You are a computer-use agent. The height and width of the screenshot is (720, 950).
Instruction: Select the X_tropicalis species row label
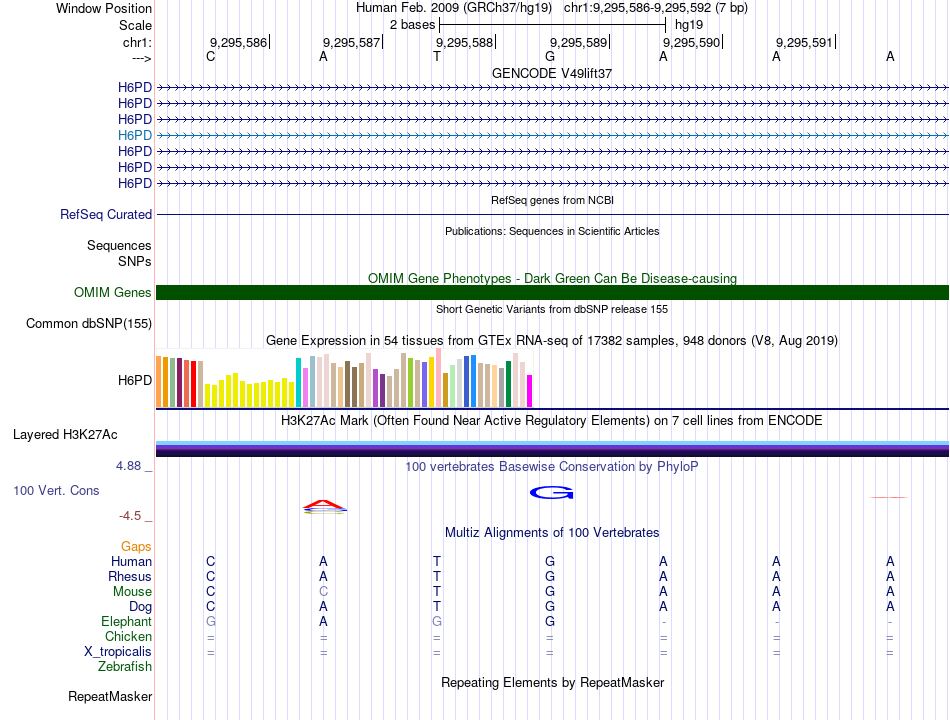click(118, 652)
